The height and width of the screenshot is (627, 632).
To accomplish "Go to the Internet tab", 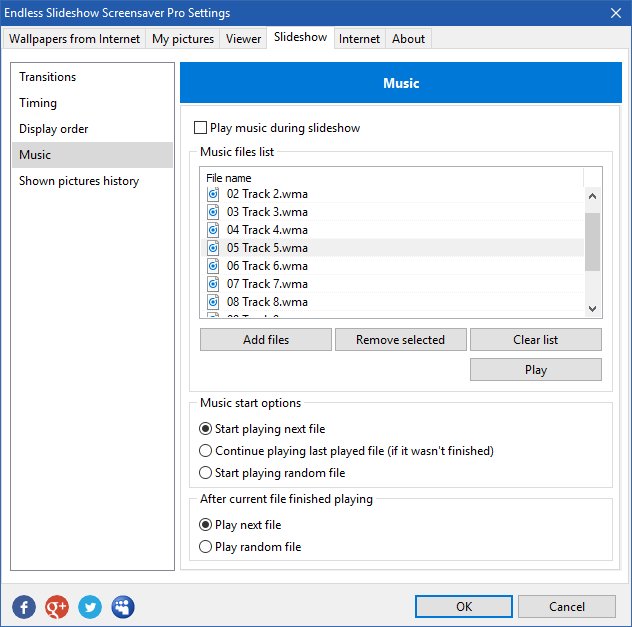I will click(359, 39).
